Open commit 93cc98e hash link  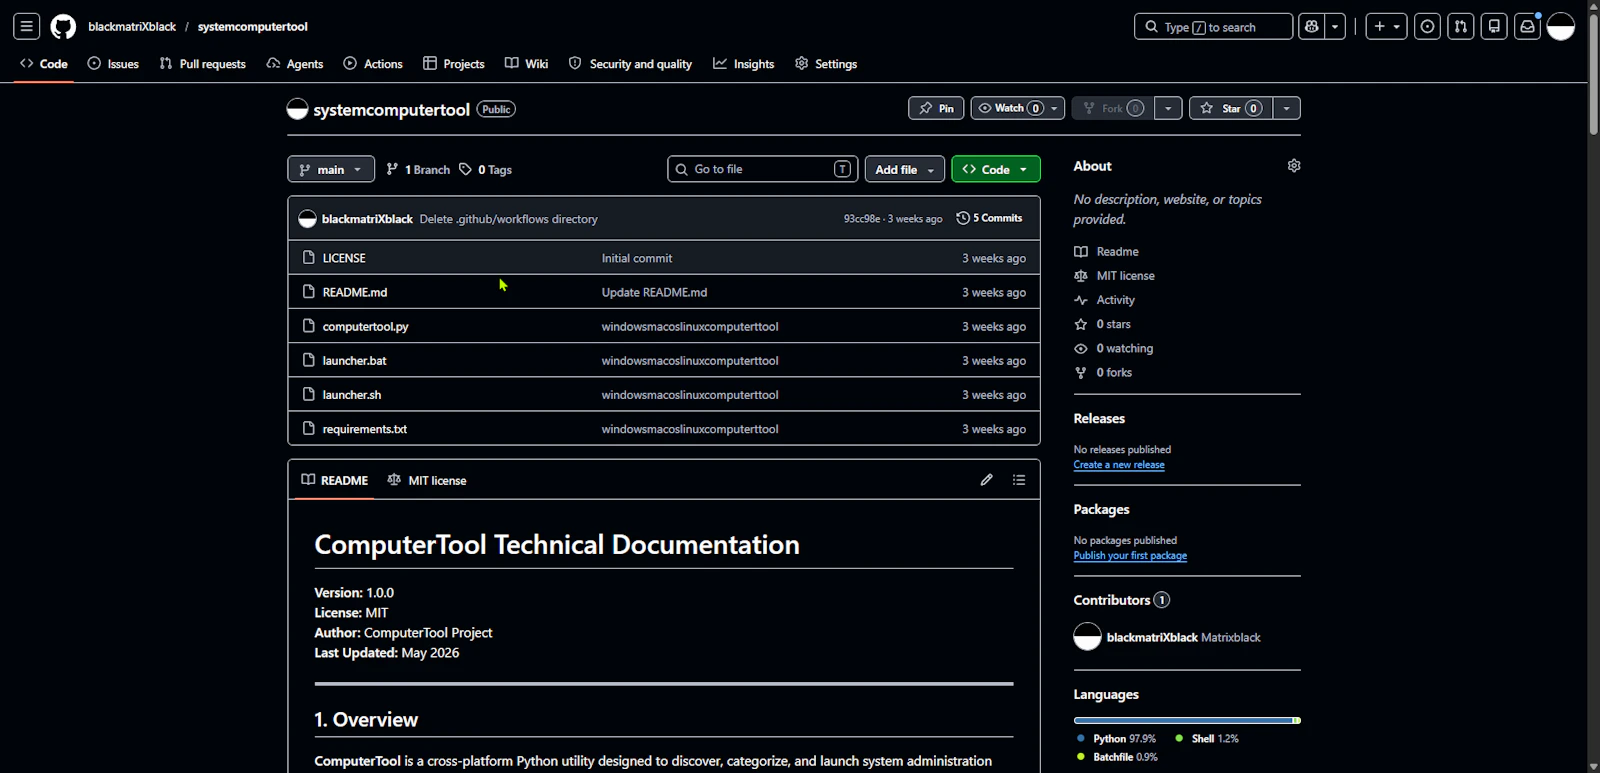pos(862,219)
